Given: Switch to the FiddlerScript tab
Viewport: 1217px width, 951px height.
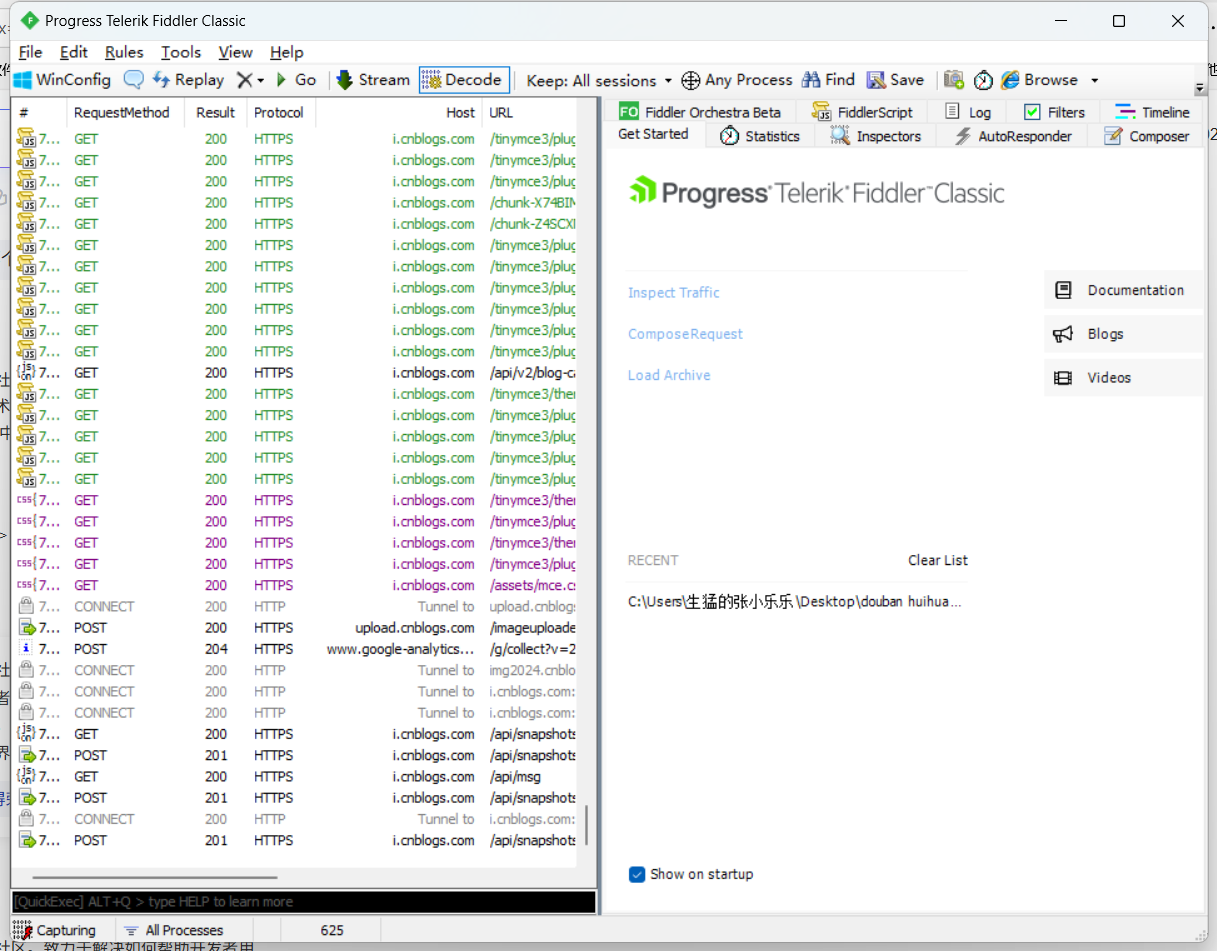Looking at the screenshot, I should pos(863,112).
